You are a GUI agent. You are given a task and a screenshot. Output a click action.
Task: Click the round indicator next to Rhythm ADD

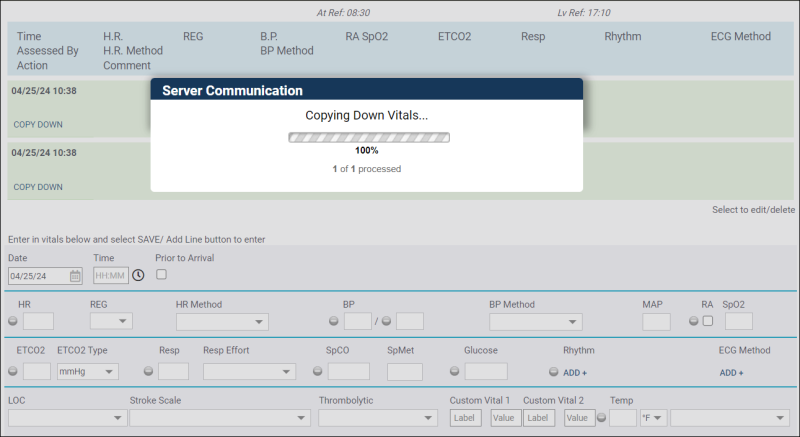point(554,372)
